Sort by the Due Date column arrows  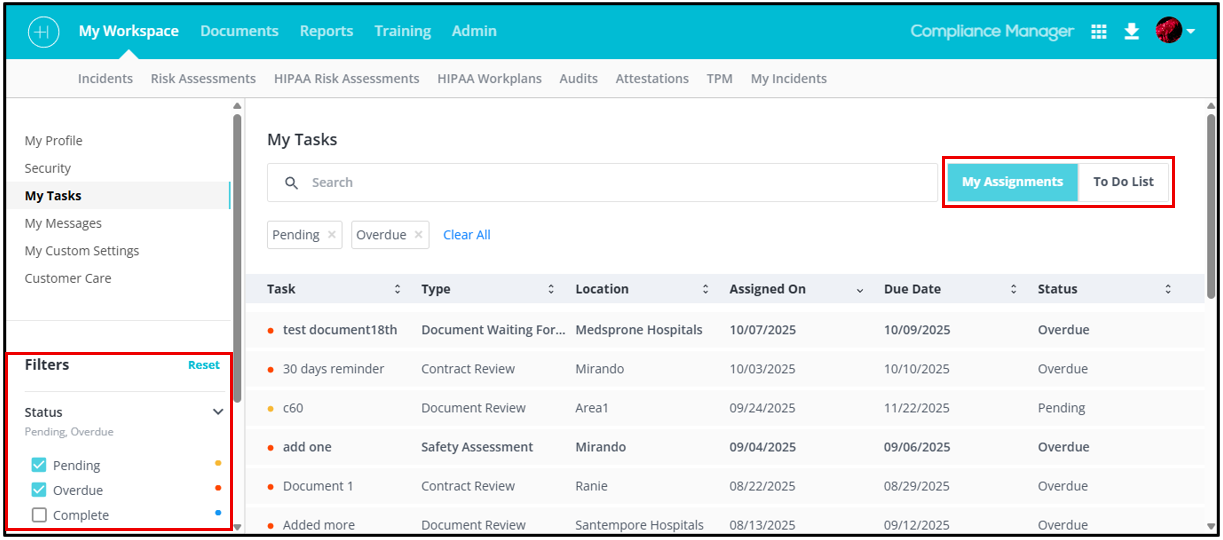pyautogui.click(x=1013, y=289)
